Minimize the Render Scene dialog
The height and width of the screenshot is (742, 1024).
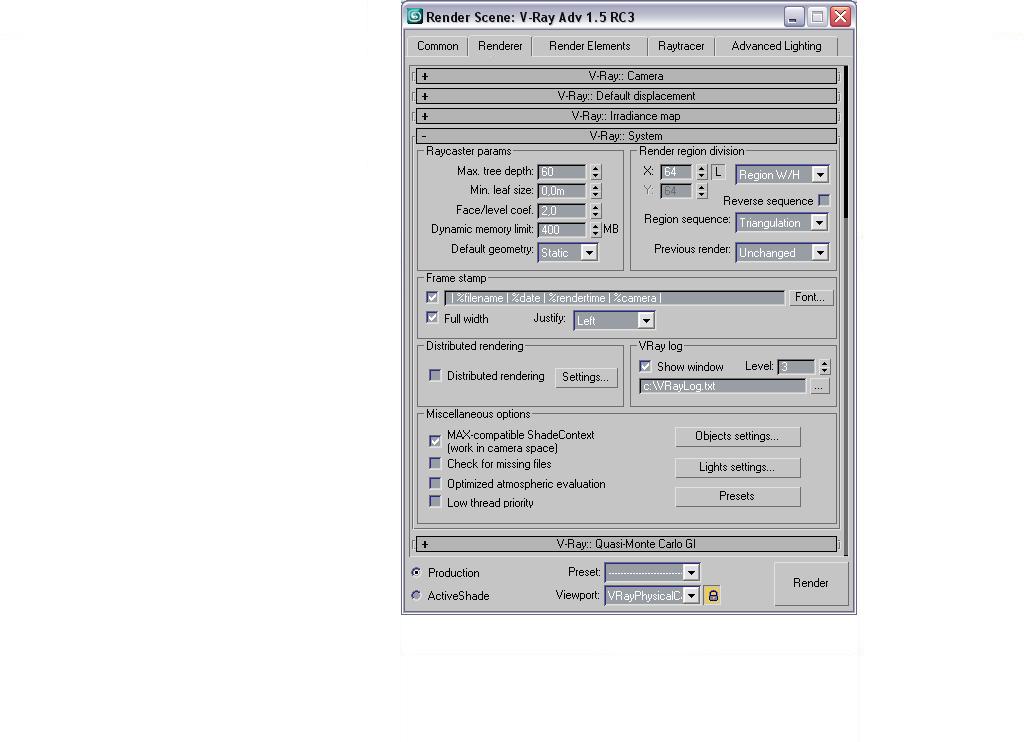(x=793, y=16)
